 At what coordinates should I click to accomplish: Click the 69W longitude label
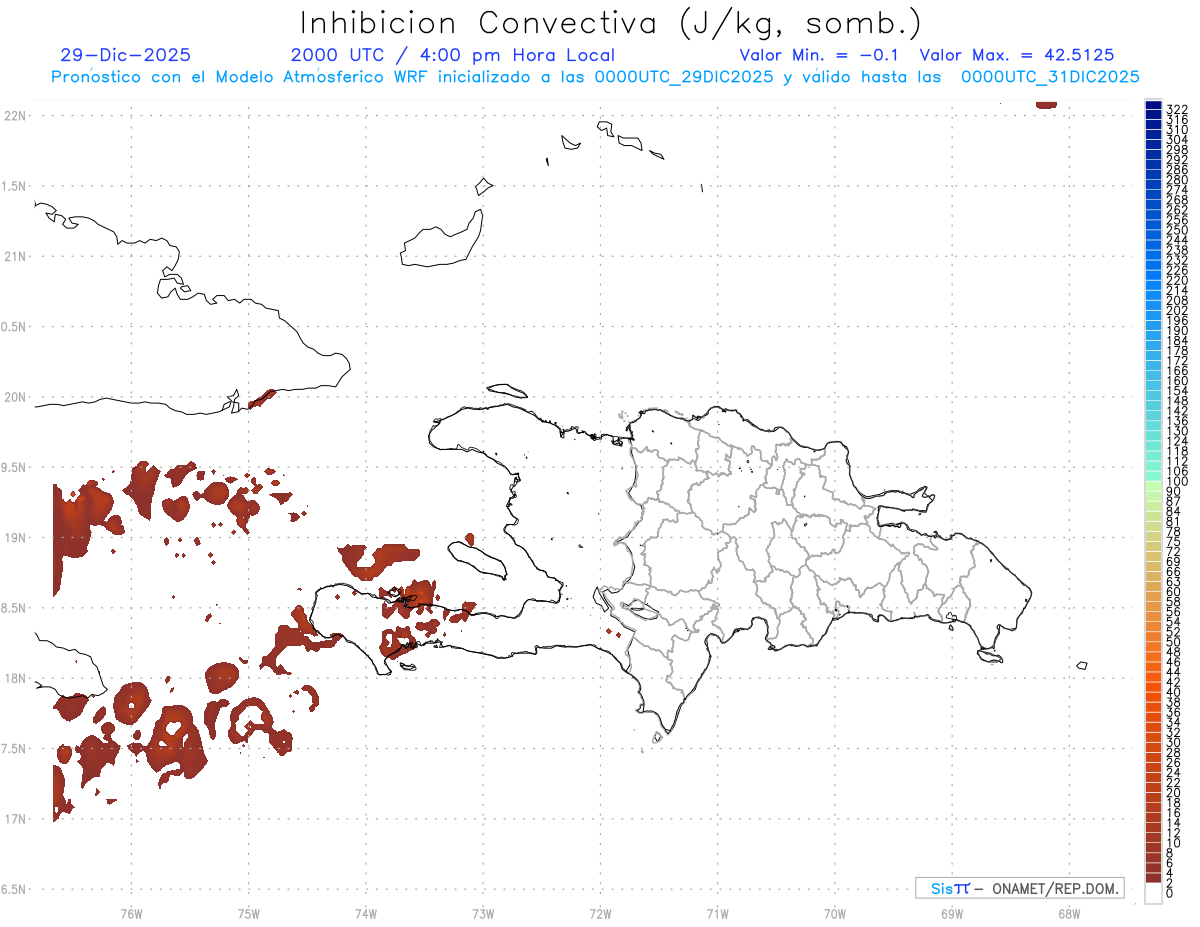coord(952,913)
